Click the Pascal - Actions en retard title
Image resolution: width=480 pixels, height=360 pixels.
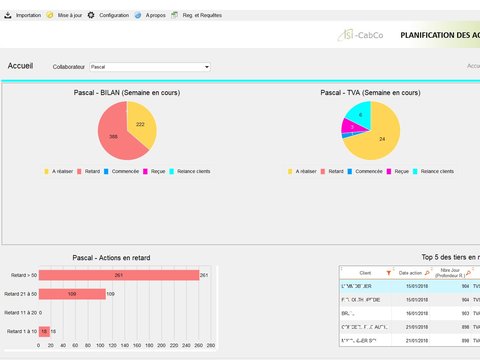(111, 258)
